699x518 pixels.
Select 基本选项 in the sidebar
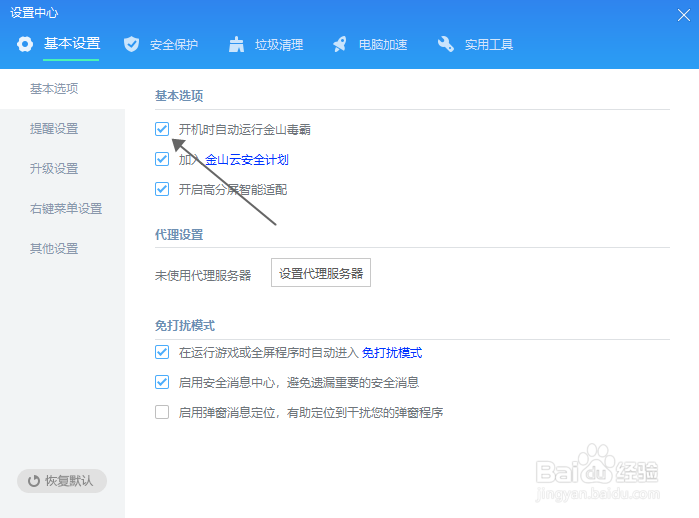point(62,89)
